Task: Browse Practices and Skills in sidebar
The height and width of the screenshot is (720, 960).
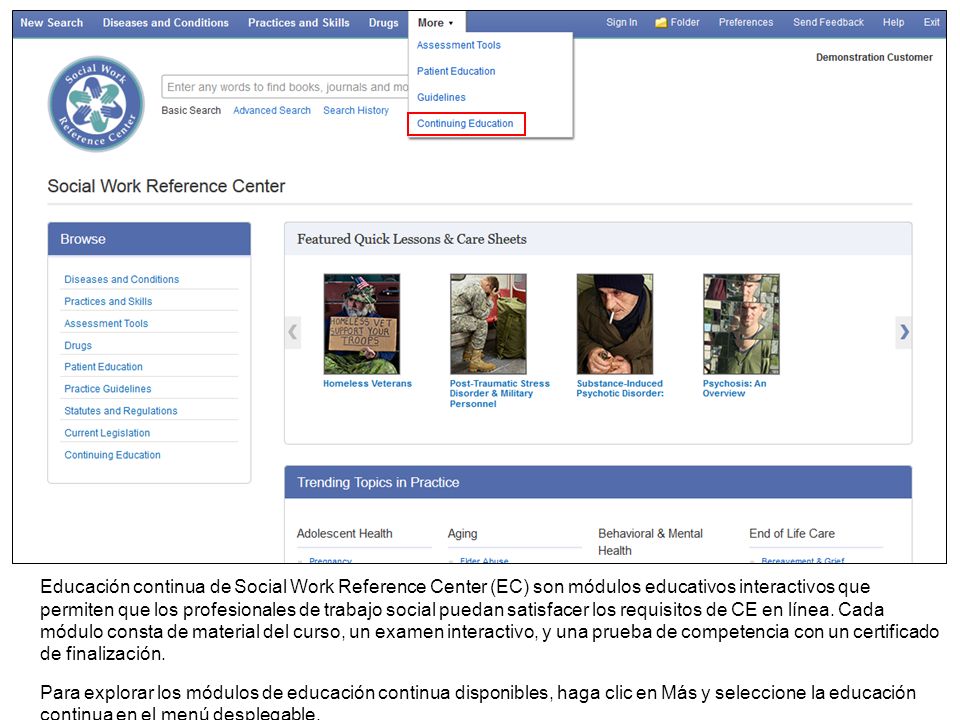Action: click(108, 302)
